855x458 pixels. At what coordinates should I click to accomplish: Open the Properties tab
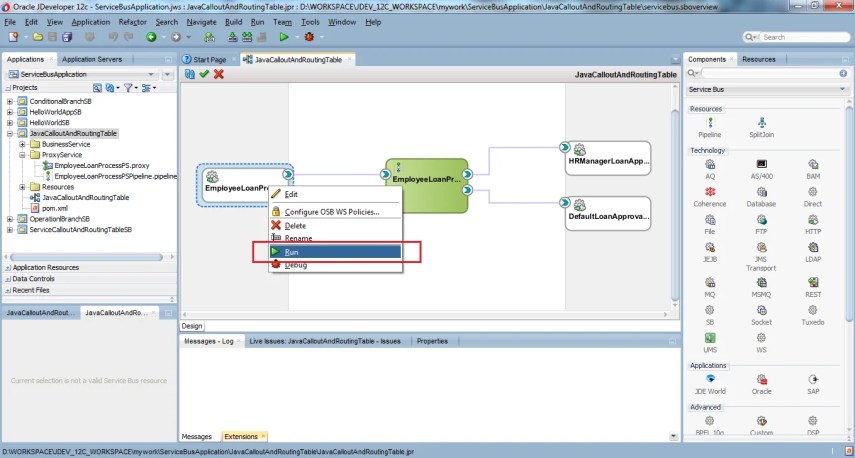[x=432, y=341]
